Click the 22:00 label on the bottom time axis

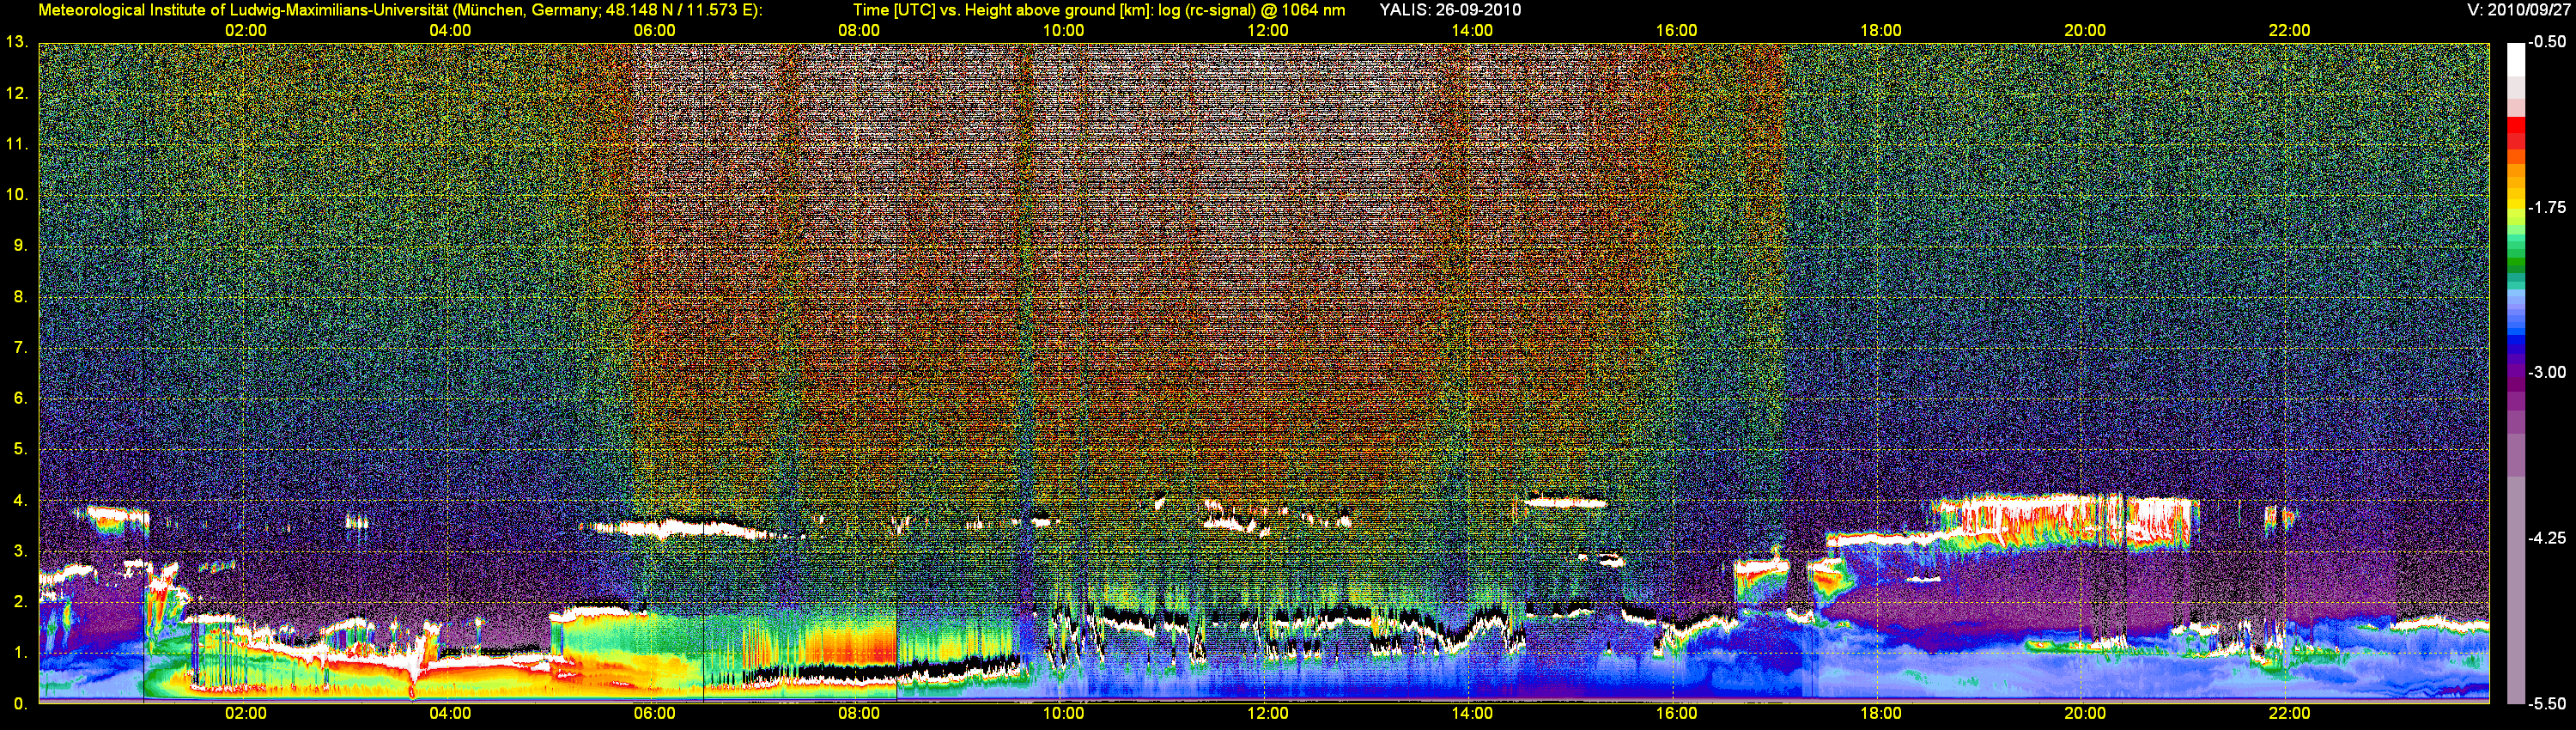click(x=2289, y=713)
